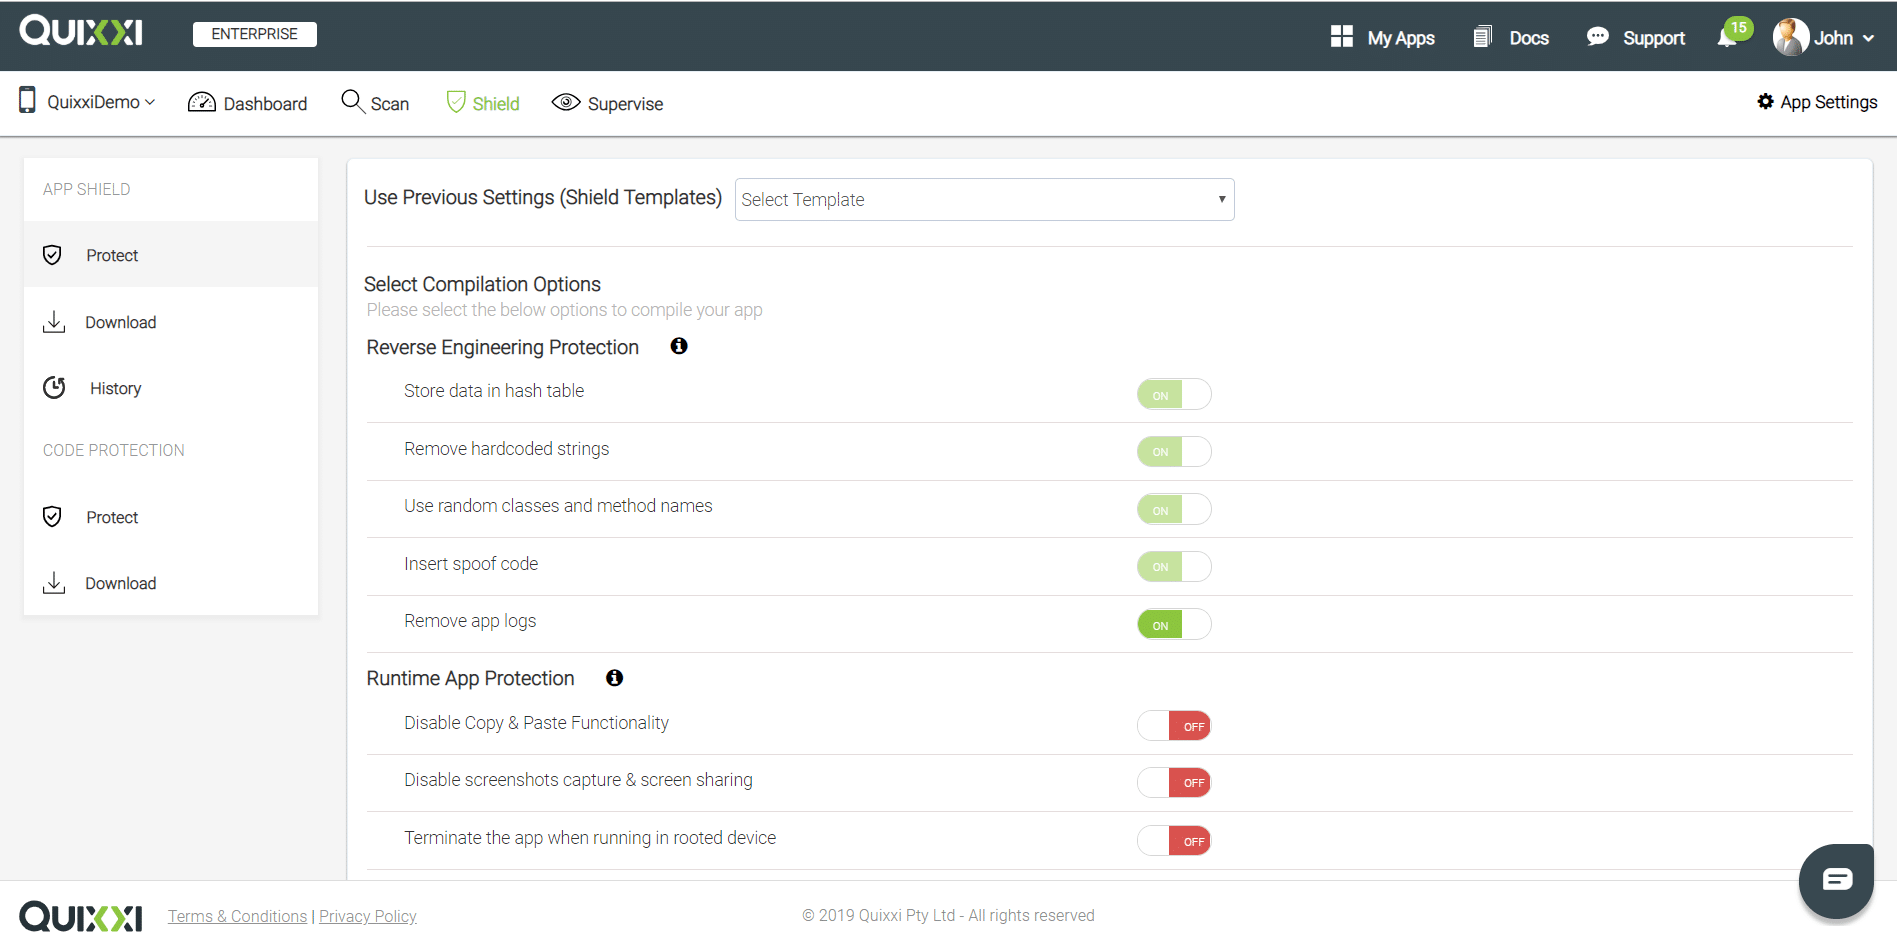Enable Disable screenshots capture & screen sharing

point(1174,782)
